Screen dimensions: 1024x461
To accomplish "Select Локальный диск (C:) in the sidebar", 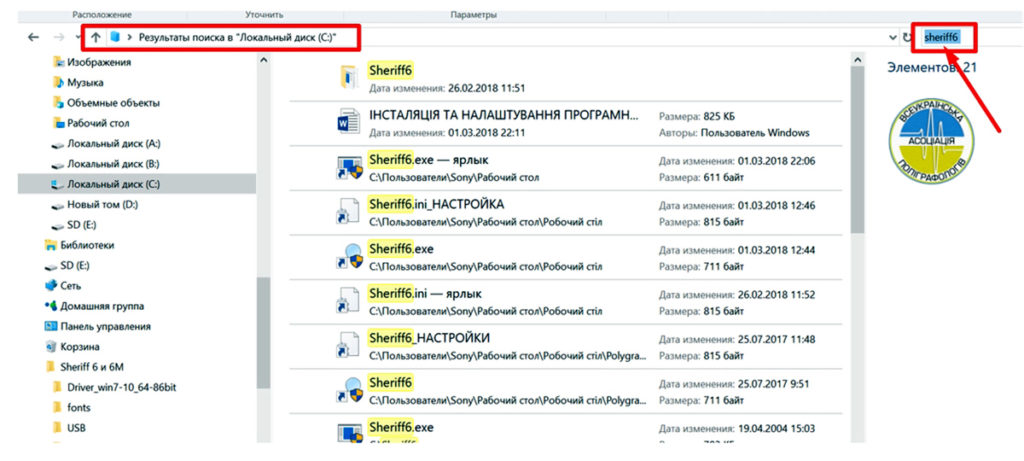I will 112,184.
